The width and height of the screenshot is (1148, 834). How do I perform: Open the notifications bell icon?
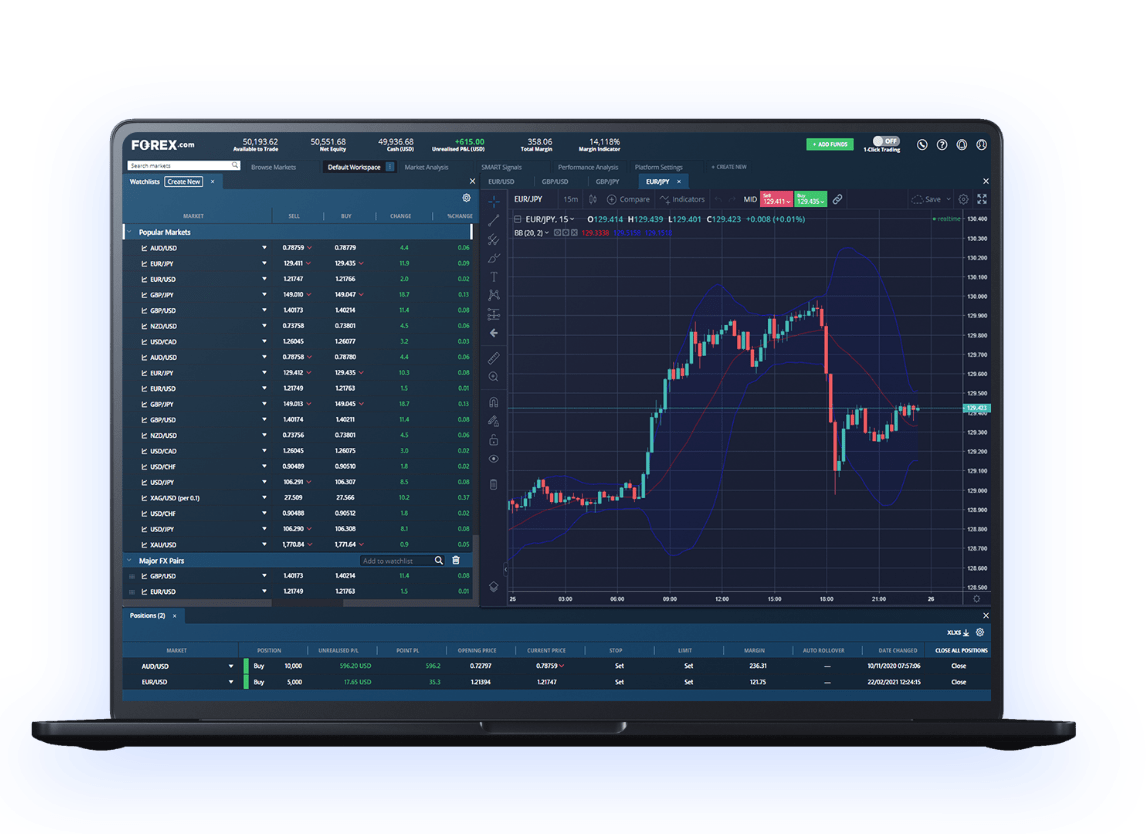coord(963,145)
